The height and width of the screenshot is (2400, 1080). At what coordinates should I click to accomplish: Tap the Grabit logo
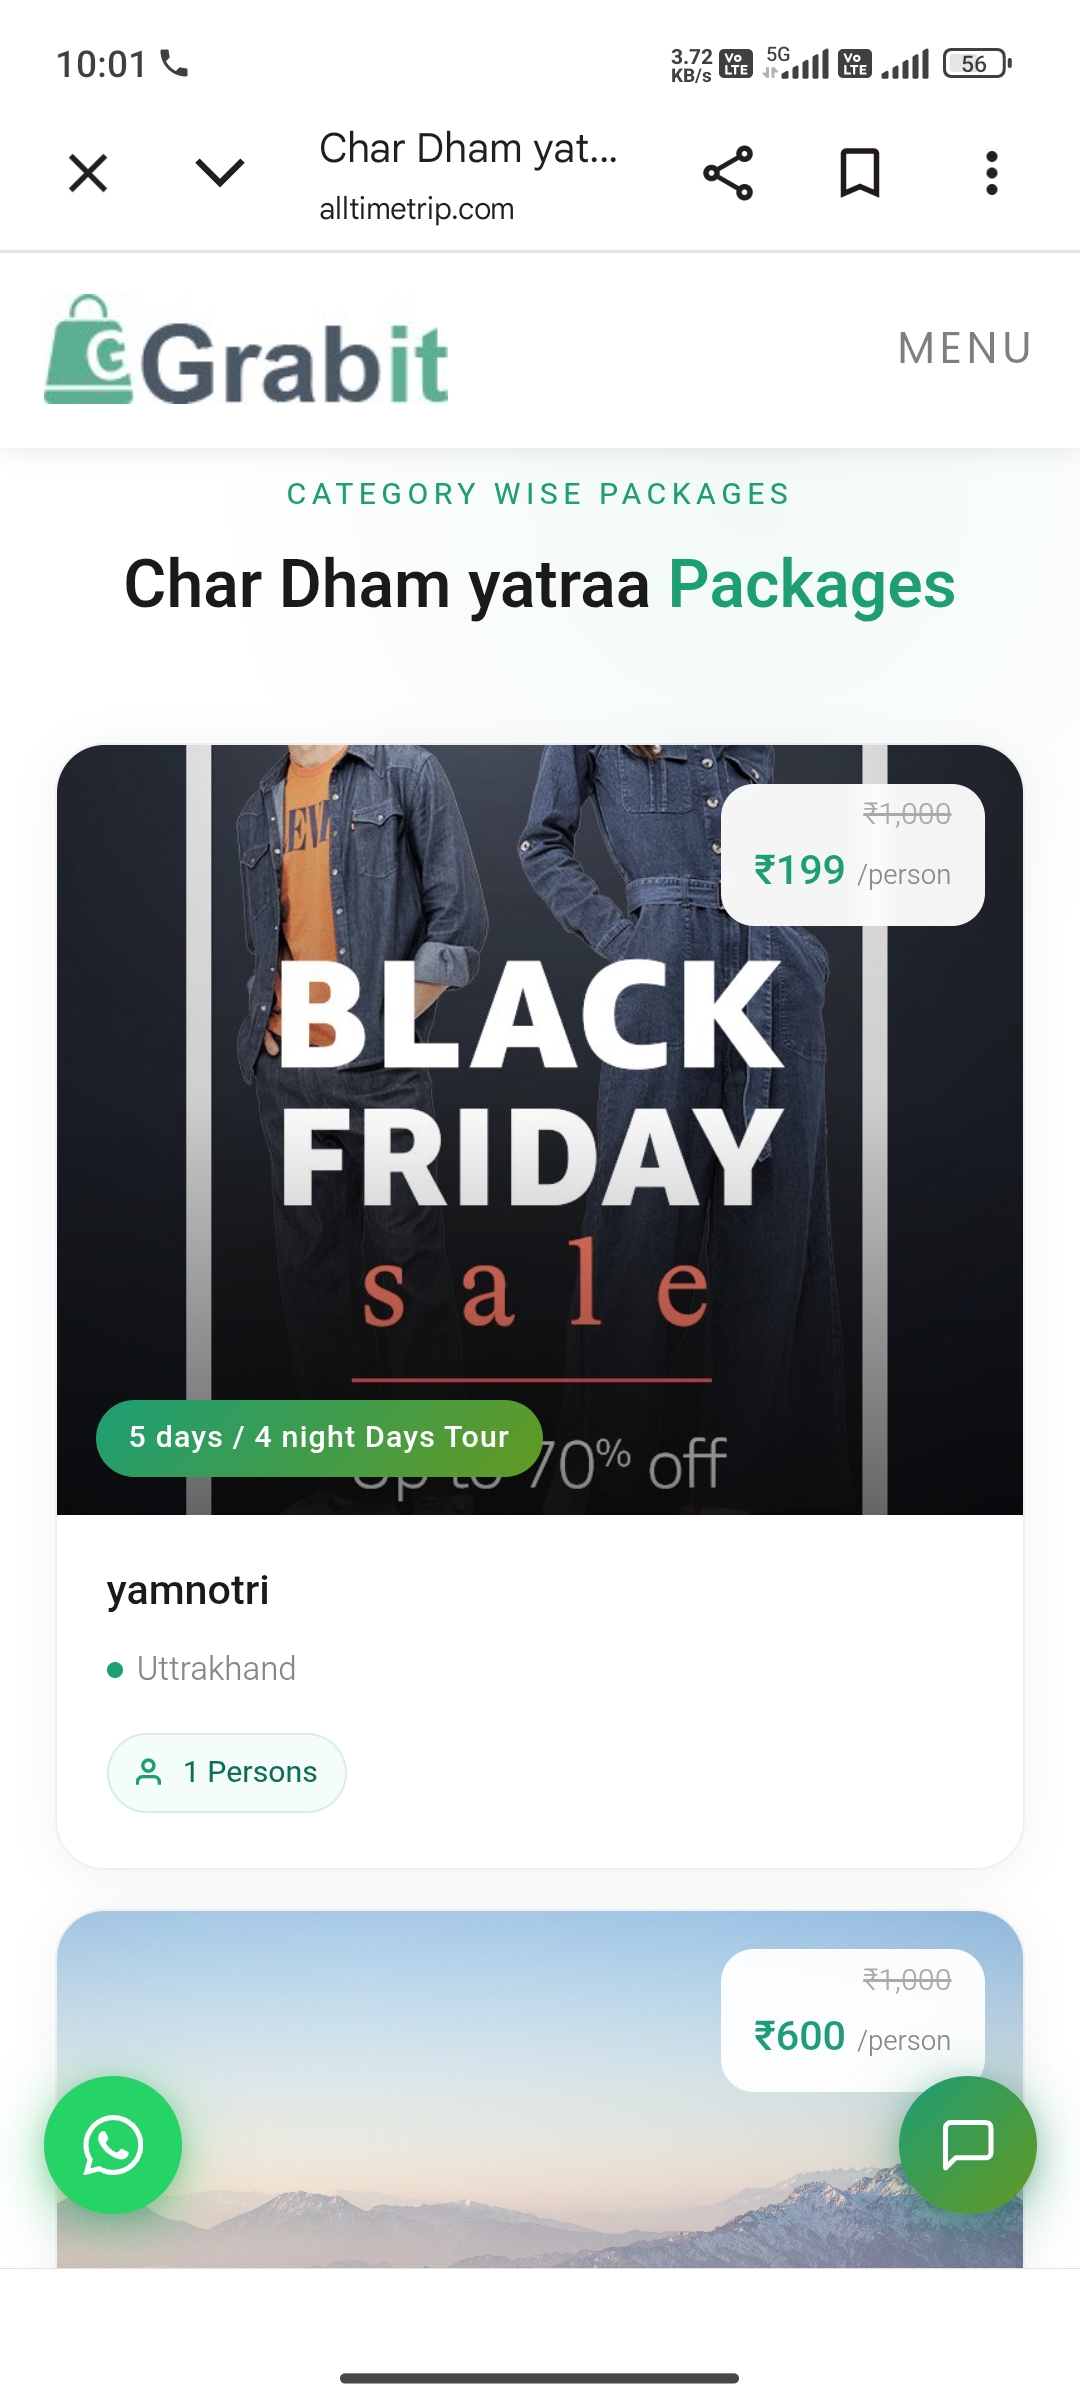tap(246, 351)
